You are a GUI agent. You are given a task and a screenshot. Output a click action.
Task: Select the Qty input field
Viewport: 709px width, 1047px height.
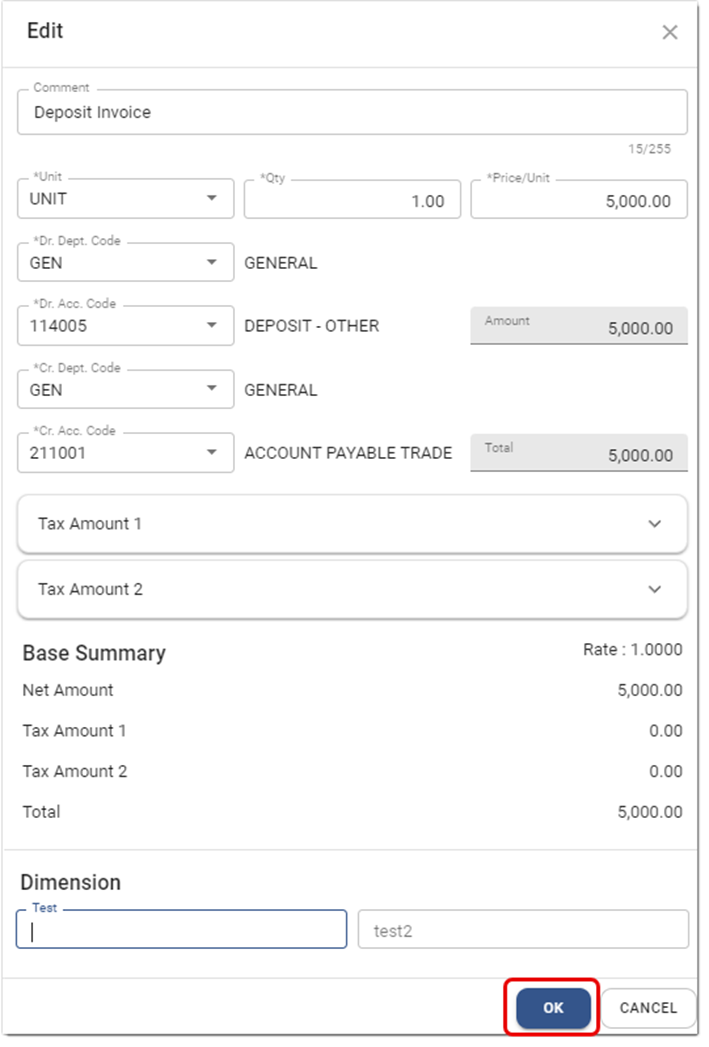click(352, 200)
